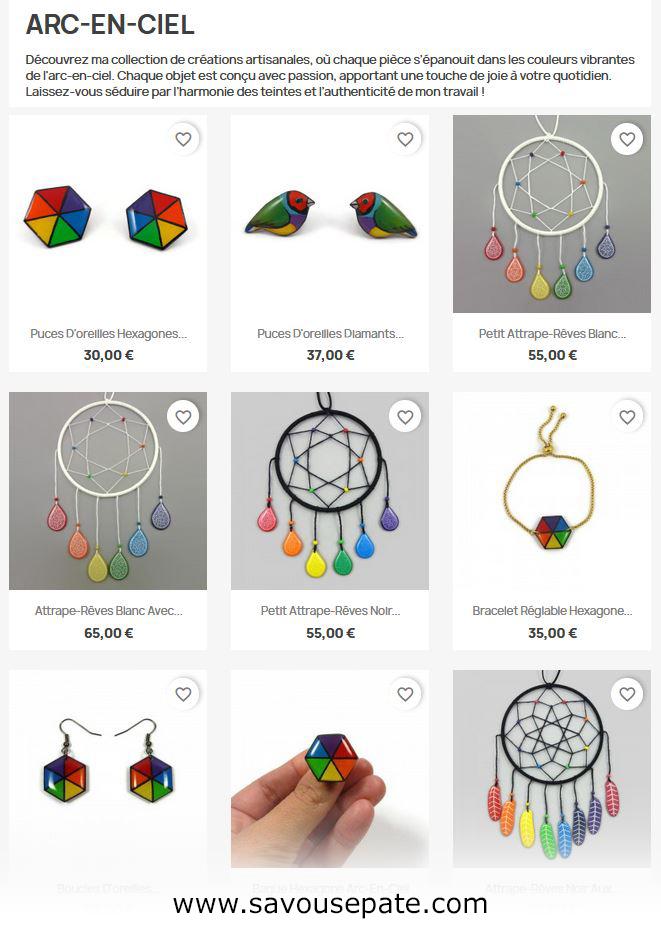Open Bracelet Réglable Hexagone title link
The width and height of the screenshot is (661, 932).
pos(552,610)
